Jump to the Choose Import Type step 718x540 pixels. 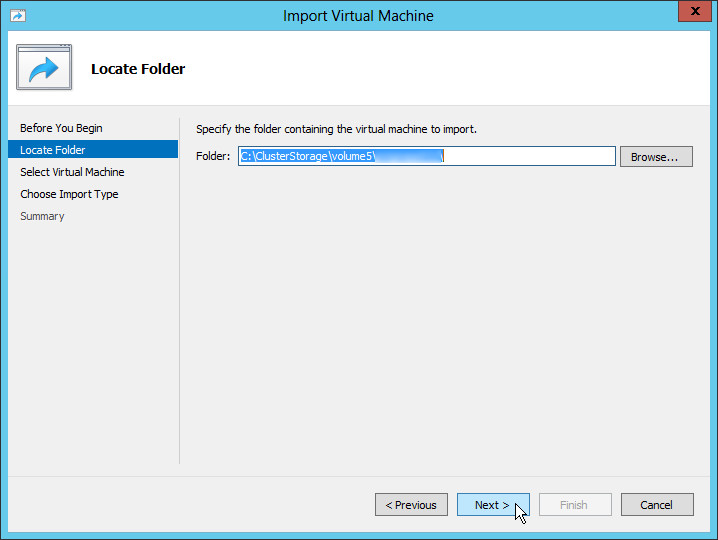[x=69, y=194]
